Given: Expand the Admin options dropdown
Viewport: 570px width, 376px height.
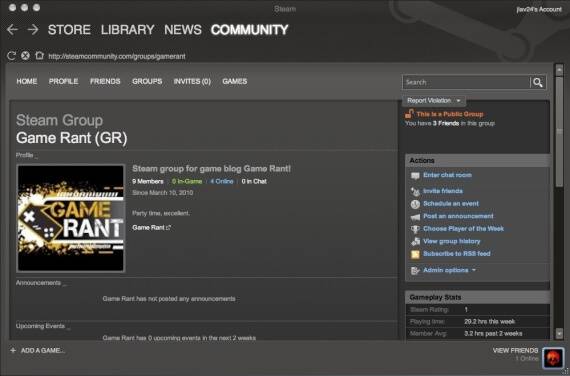Looking at the screenshot, I should 449,270.
